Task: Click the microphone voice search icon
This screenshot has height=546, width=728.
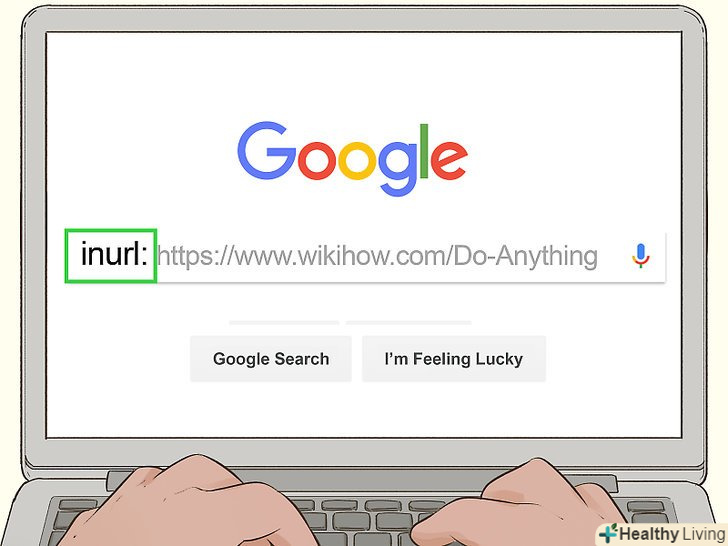Action: point(641,255)
